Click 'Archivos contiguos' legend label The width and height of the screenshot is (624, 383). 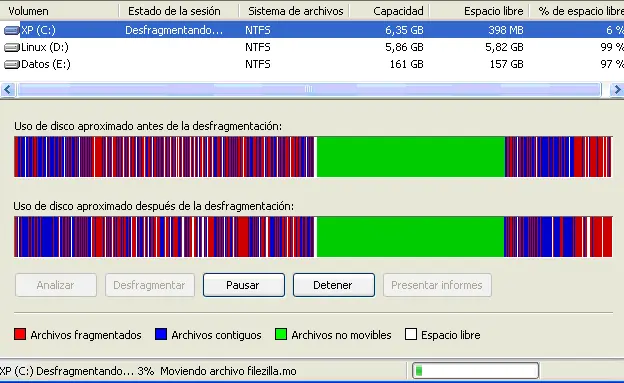point(216,335)
